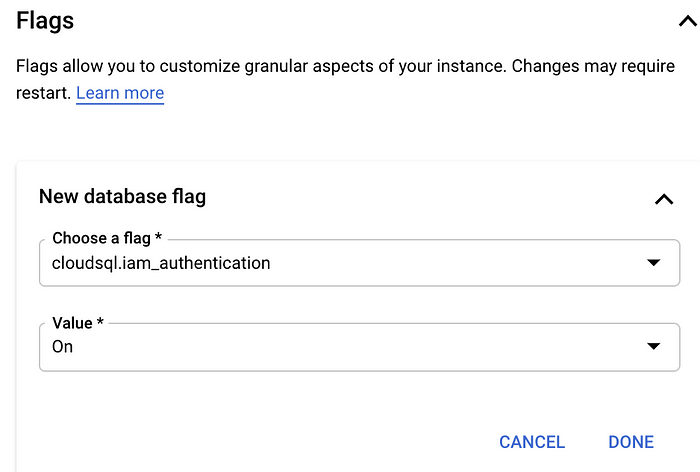Collapse the Flags section using its chevron

click(686, 19)
